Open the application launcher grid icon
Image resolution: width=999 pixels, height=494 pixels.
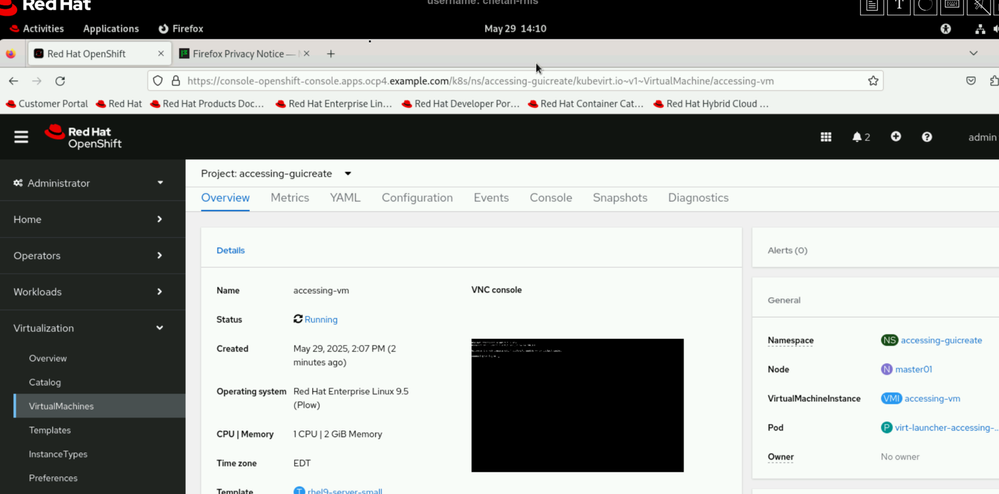click(826, 137)
